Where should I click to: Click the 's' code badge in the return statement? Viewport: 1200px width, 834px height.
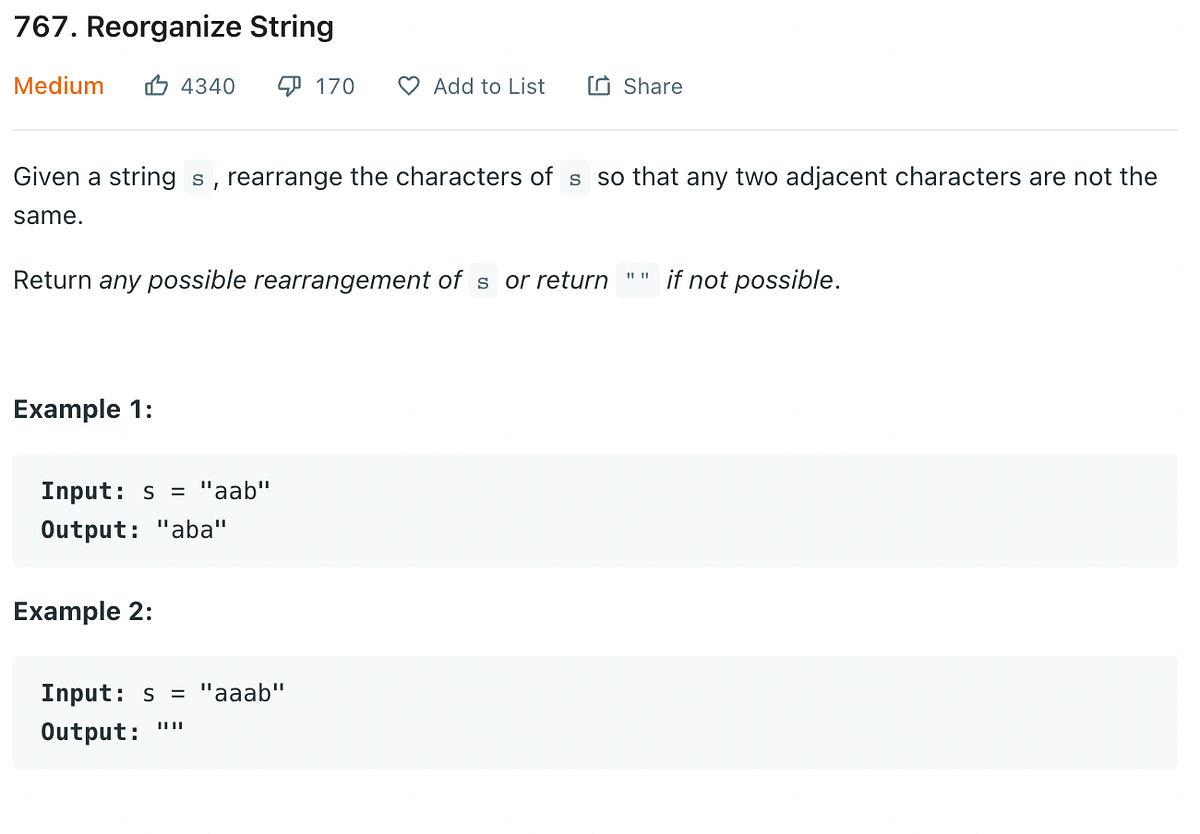[483, 281]
